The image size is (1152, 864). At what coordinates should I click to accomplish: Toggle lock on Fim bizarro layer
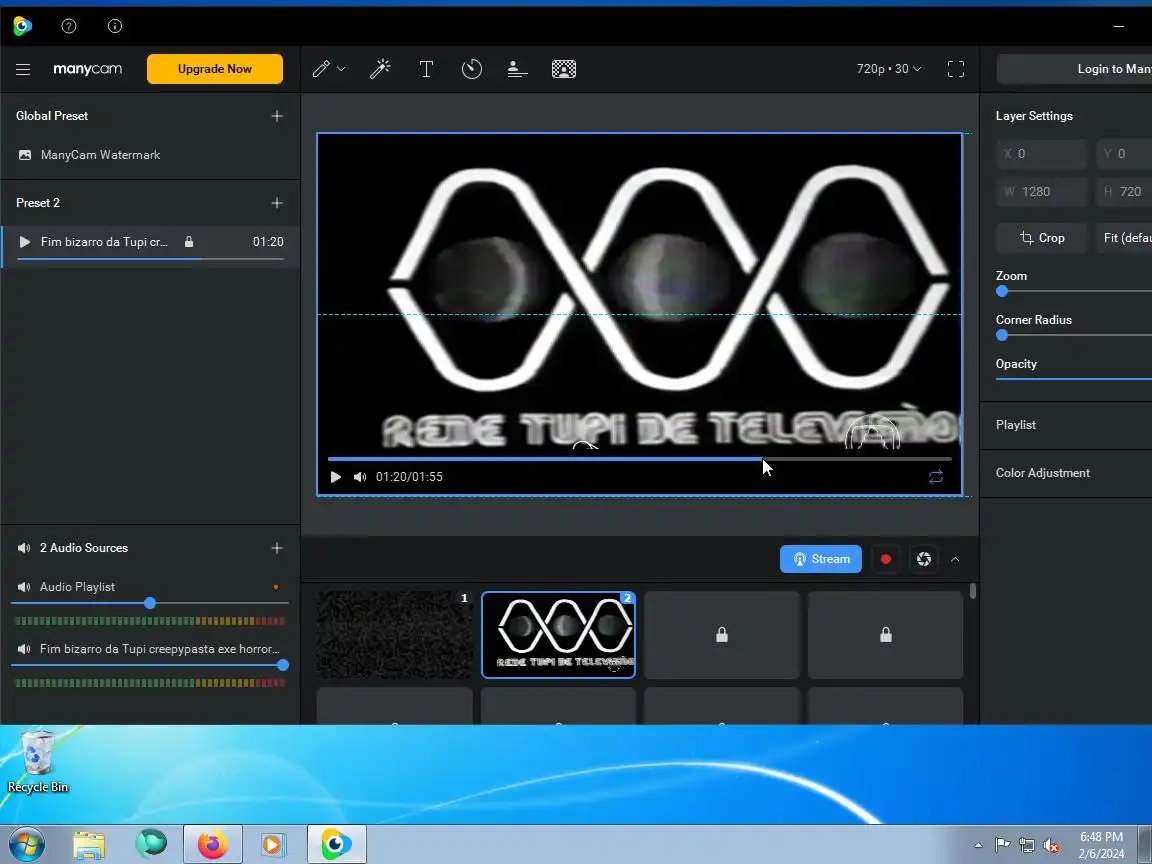point(189,242)
